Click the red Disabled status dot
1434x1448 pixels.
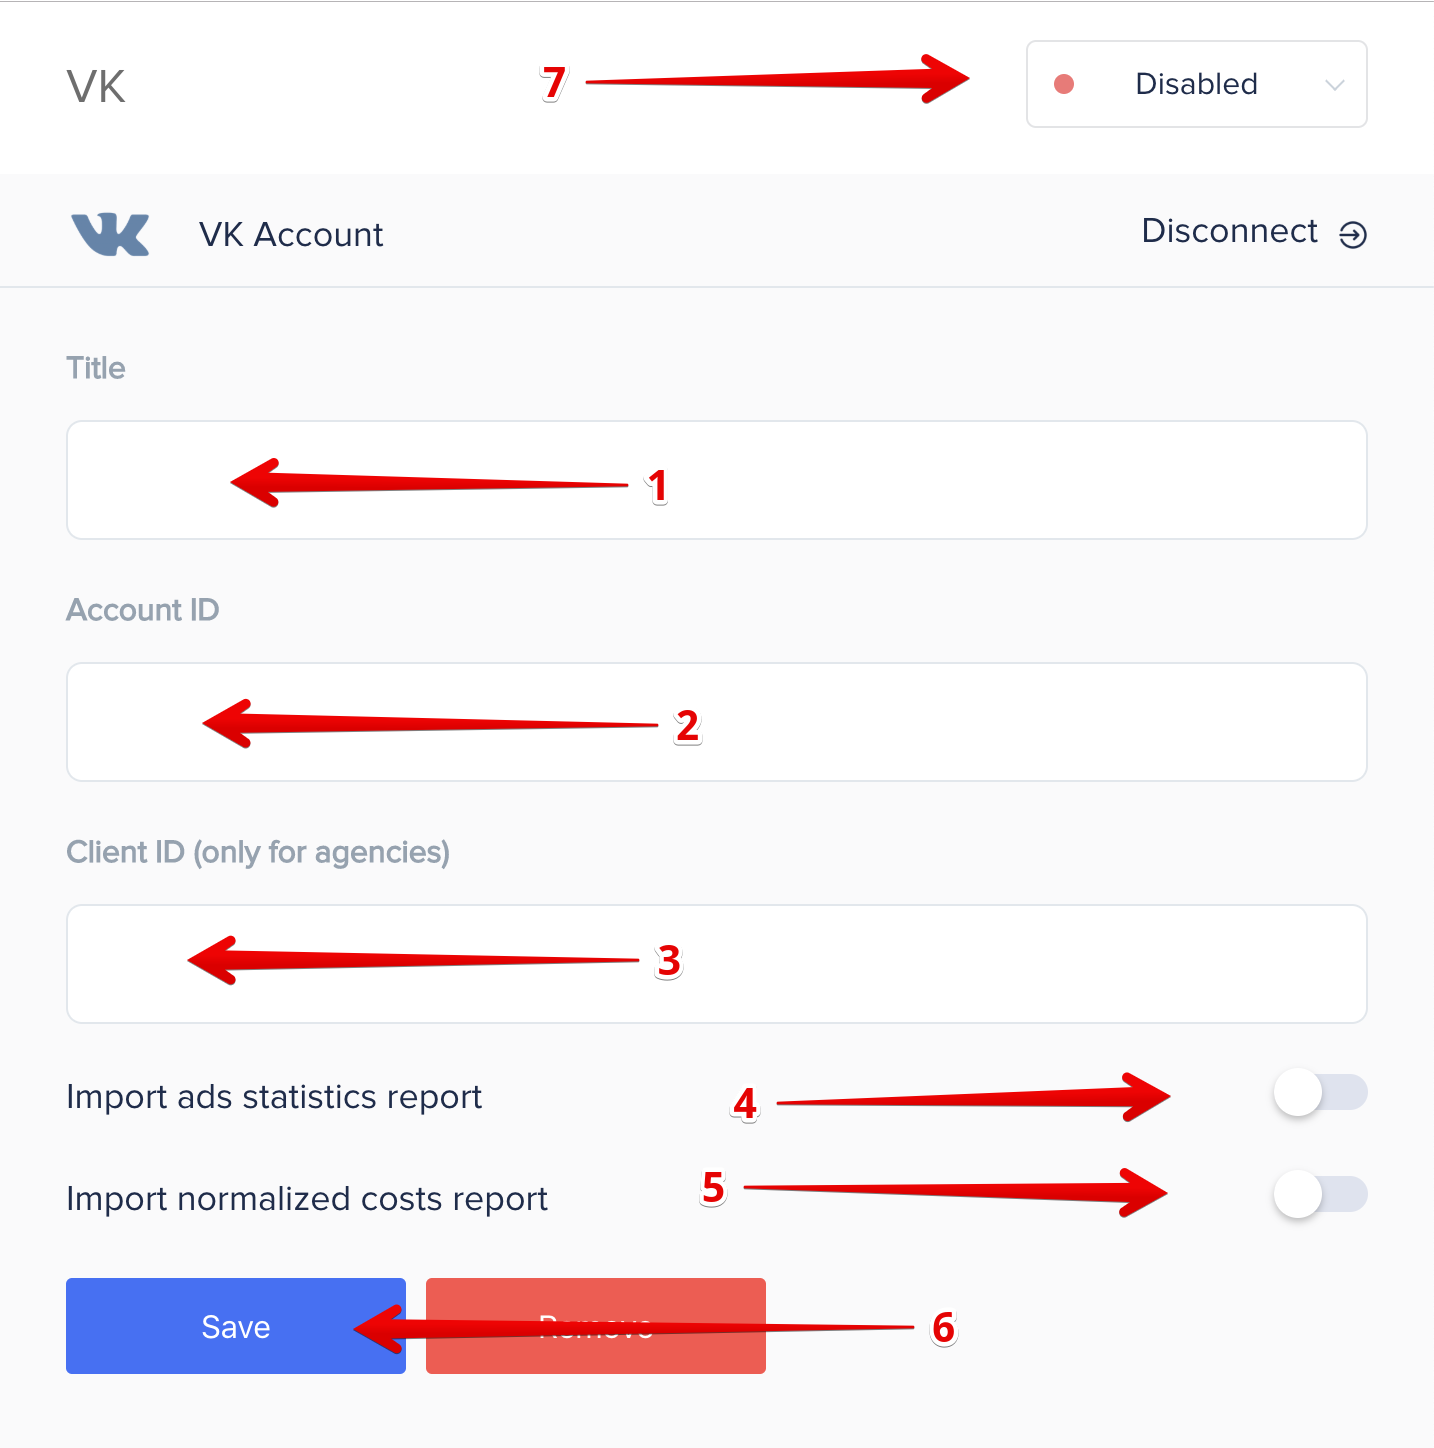point(1064,84)
